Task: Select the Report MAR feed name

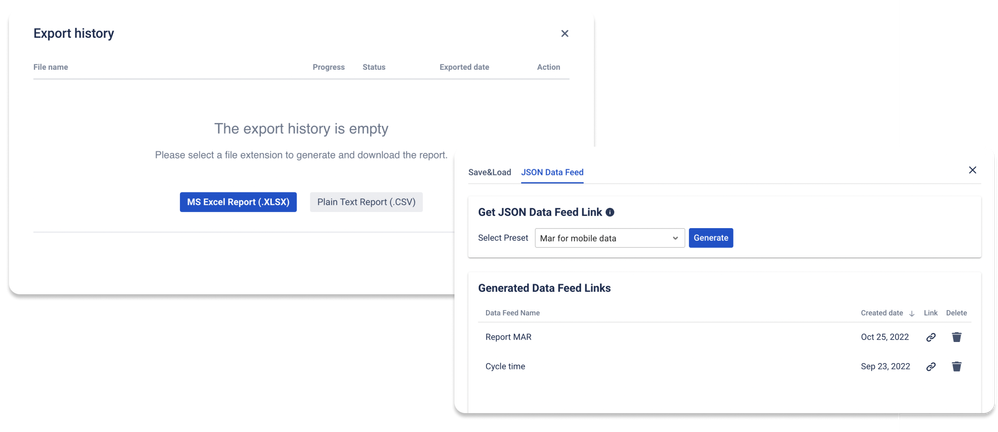Action: [x=508, y=337]
